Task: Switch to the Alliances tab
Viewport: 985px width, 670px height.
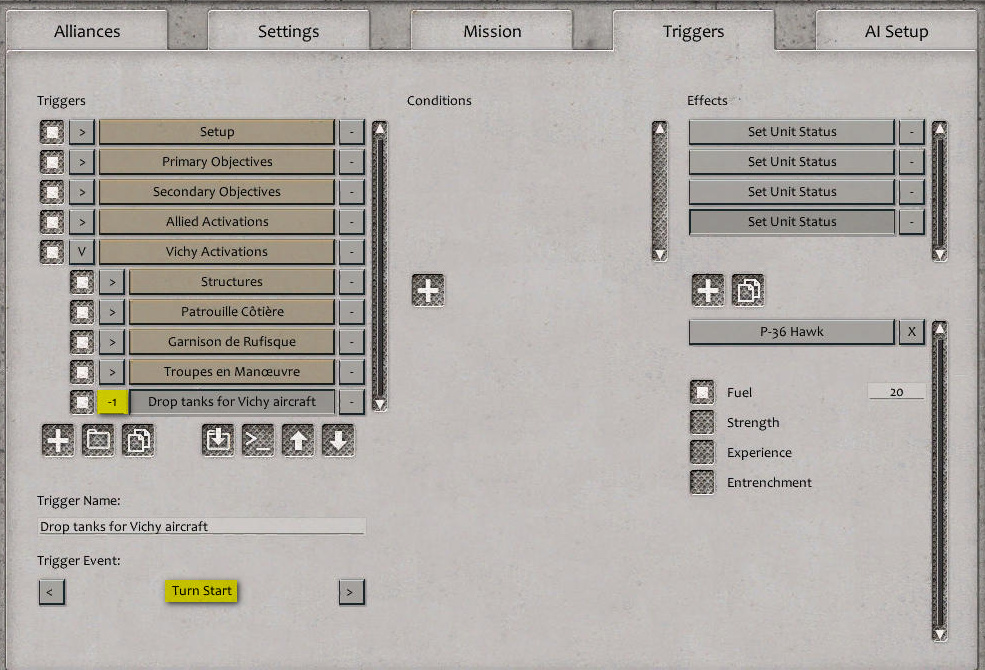Action: [x=87, y=31]
